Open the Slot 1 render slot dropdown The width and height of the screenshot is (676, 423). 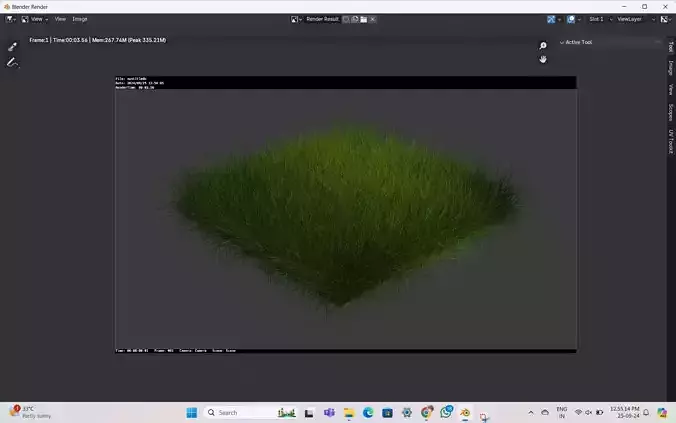[600, 19]
